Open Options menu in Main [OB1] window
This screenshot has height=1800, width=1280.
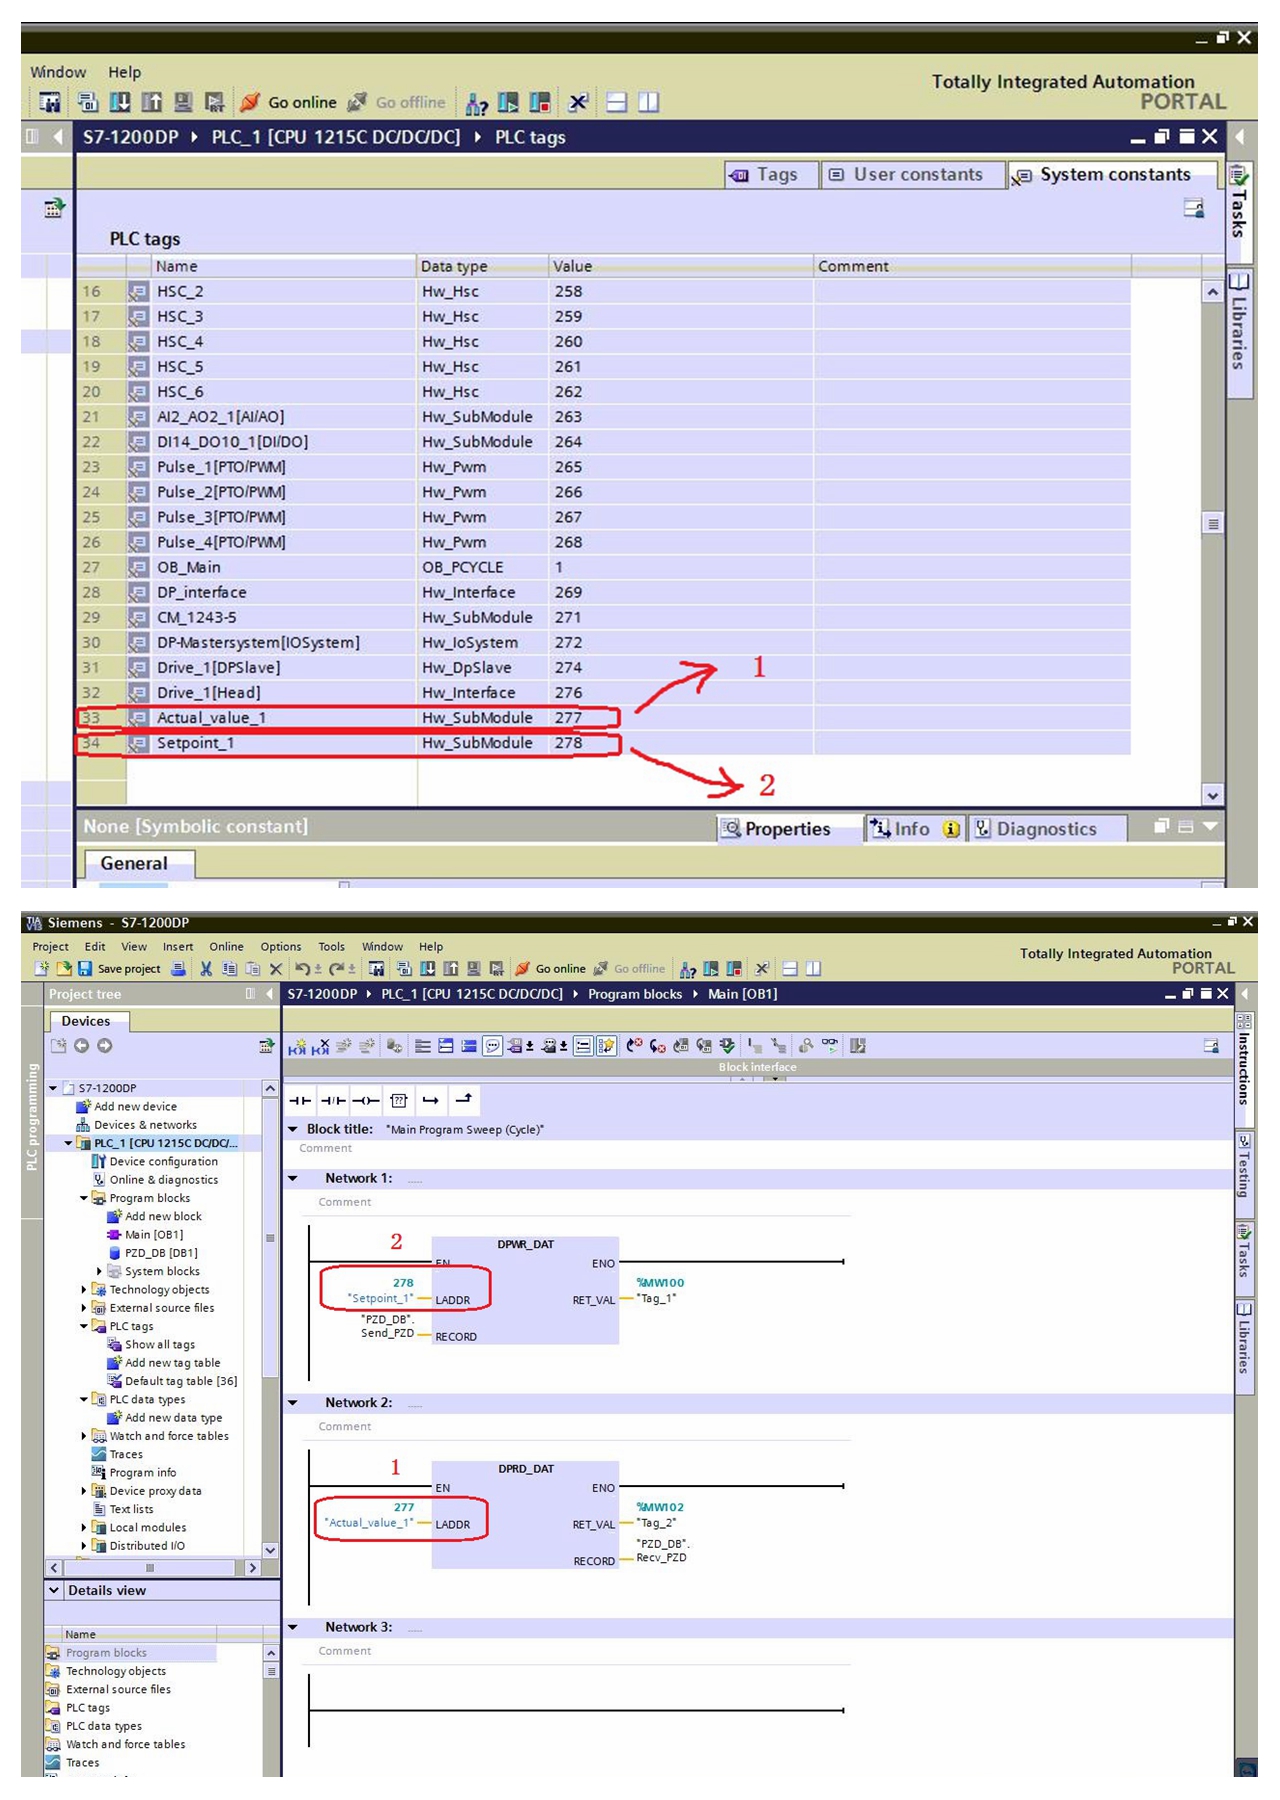coord(281,946)
